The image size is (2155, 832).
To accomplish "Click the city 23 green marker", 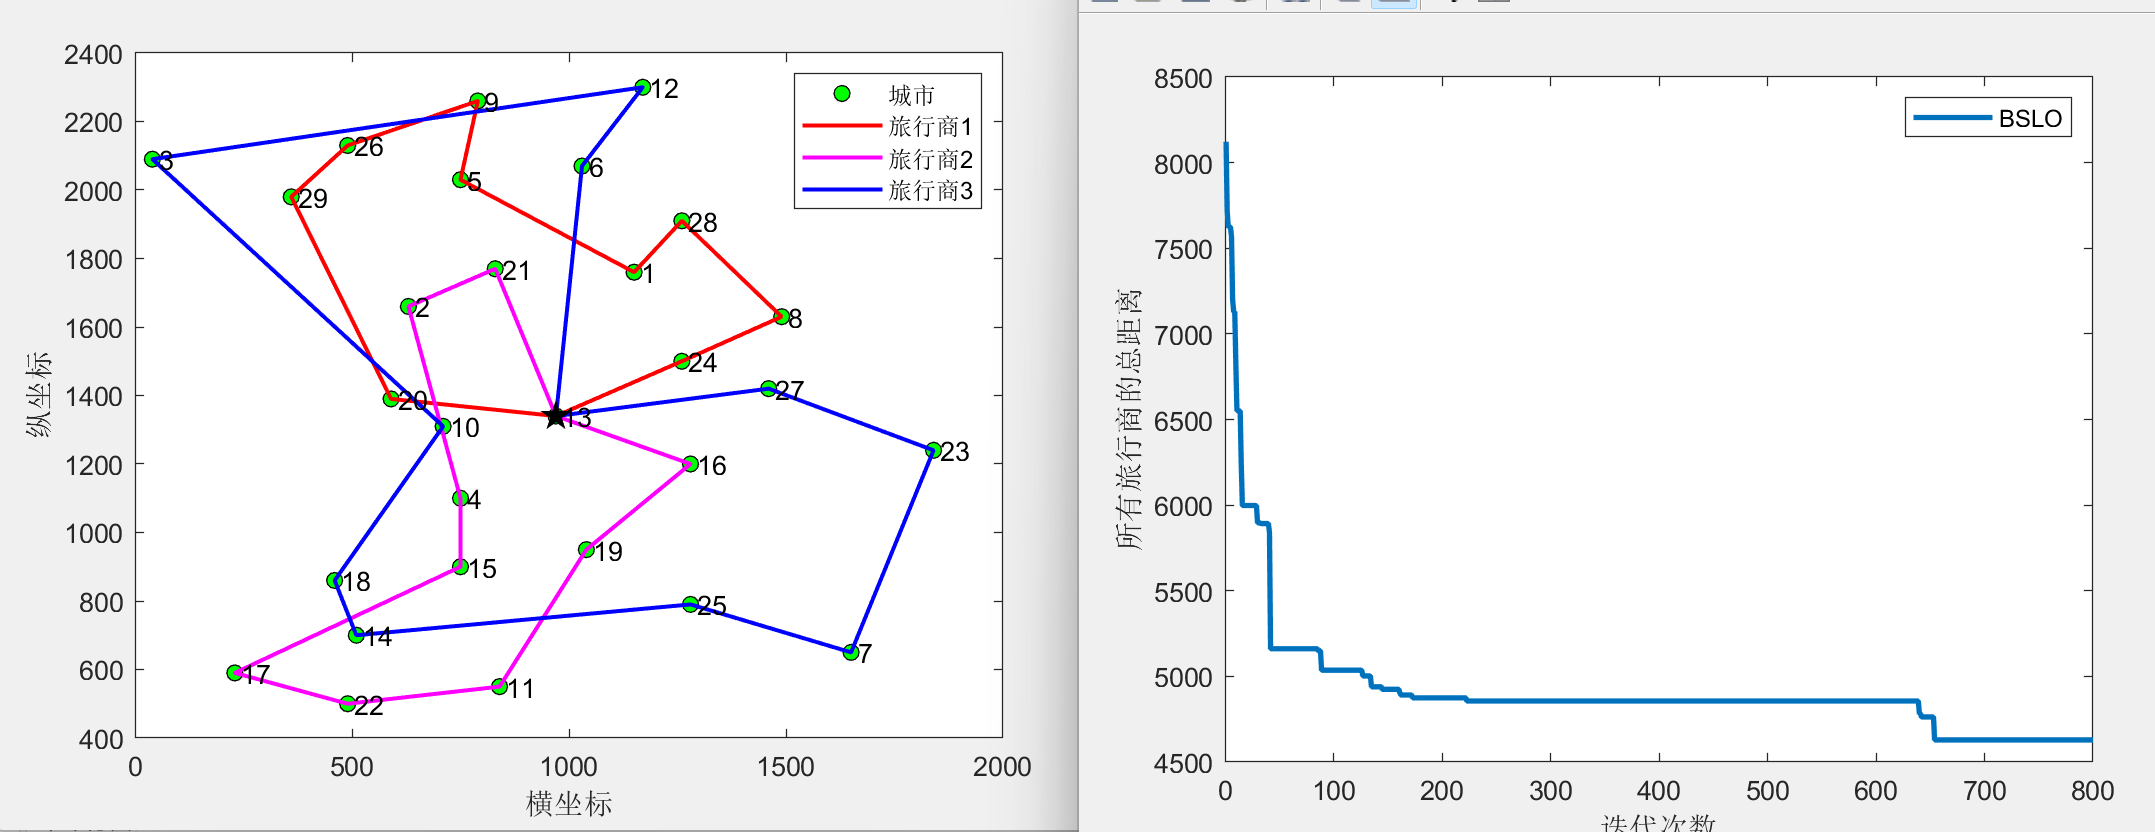I will pyautogui.click(x=933, y=450).
